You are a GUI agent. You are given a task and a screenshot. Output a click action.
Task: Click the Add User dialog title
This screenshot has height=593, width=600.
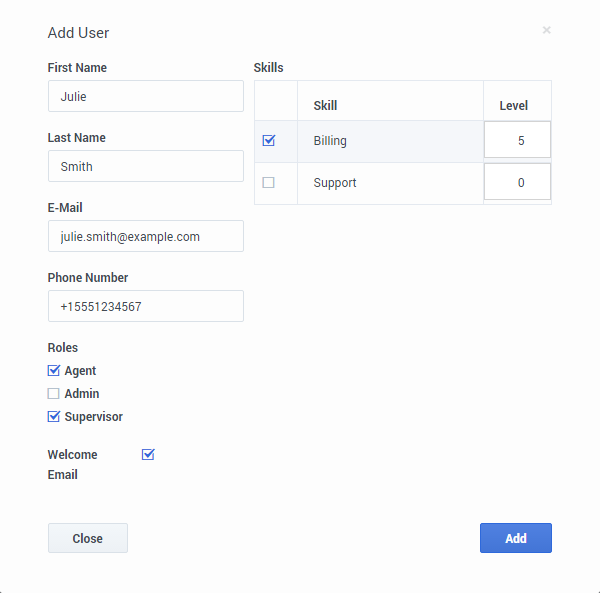click(79, 33)
